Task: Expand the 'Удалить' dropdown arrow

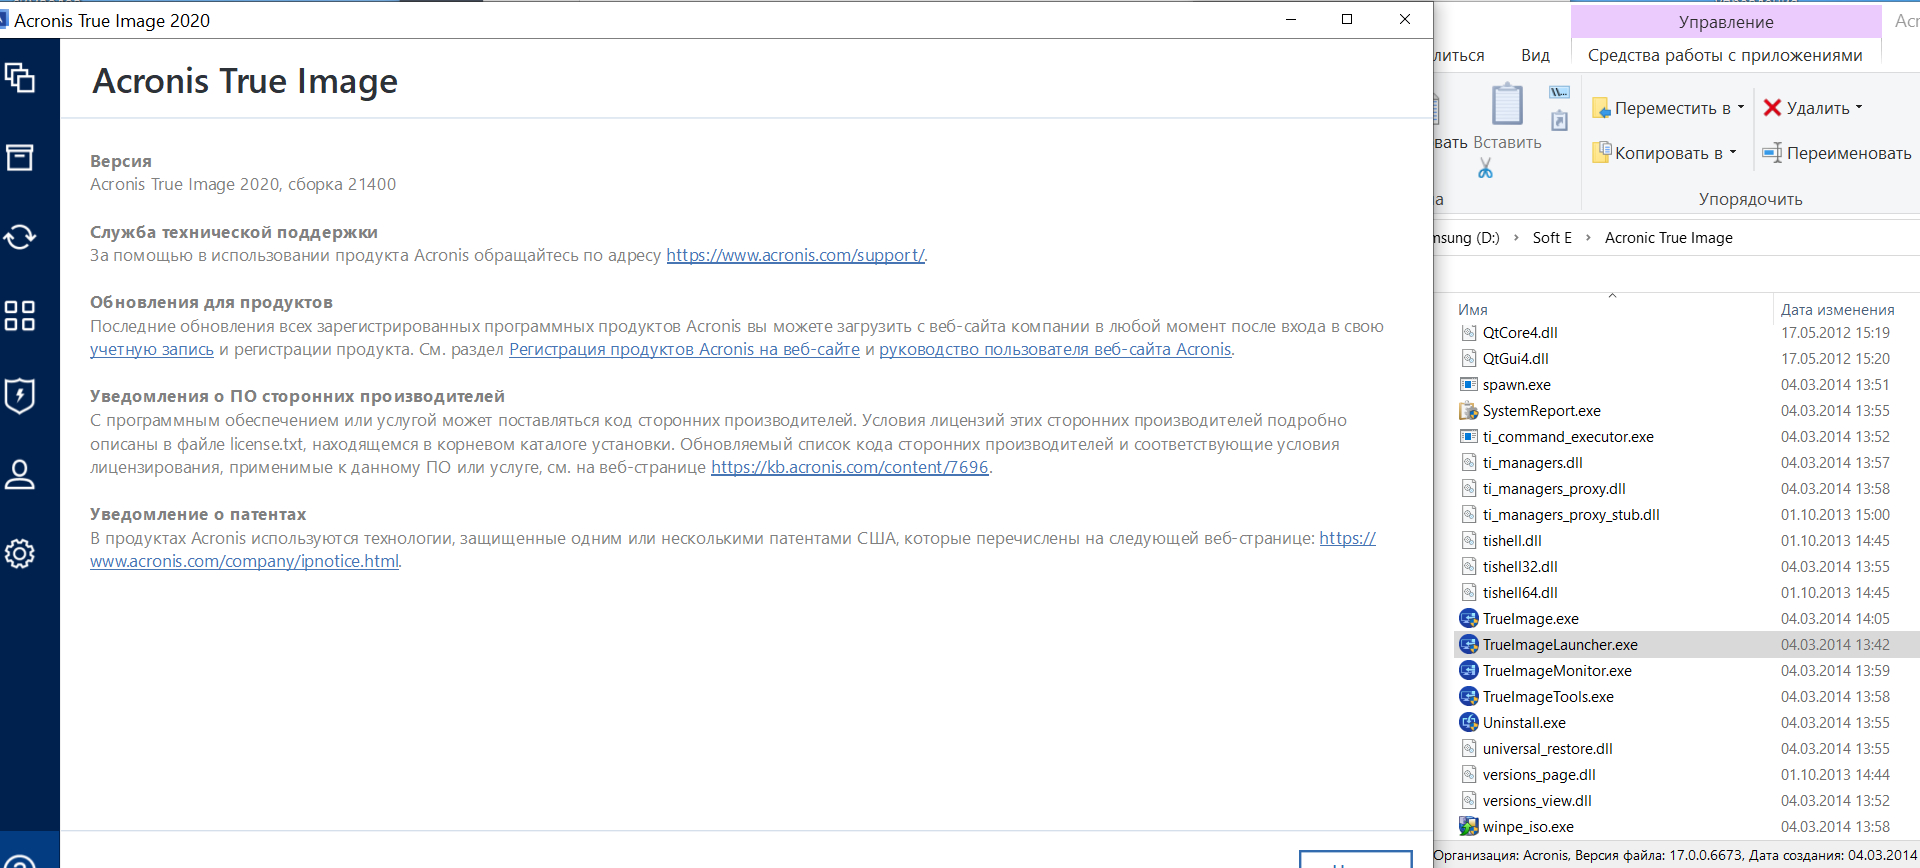Action: coord(1859,107)
